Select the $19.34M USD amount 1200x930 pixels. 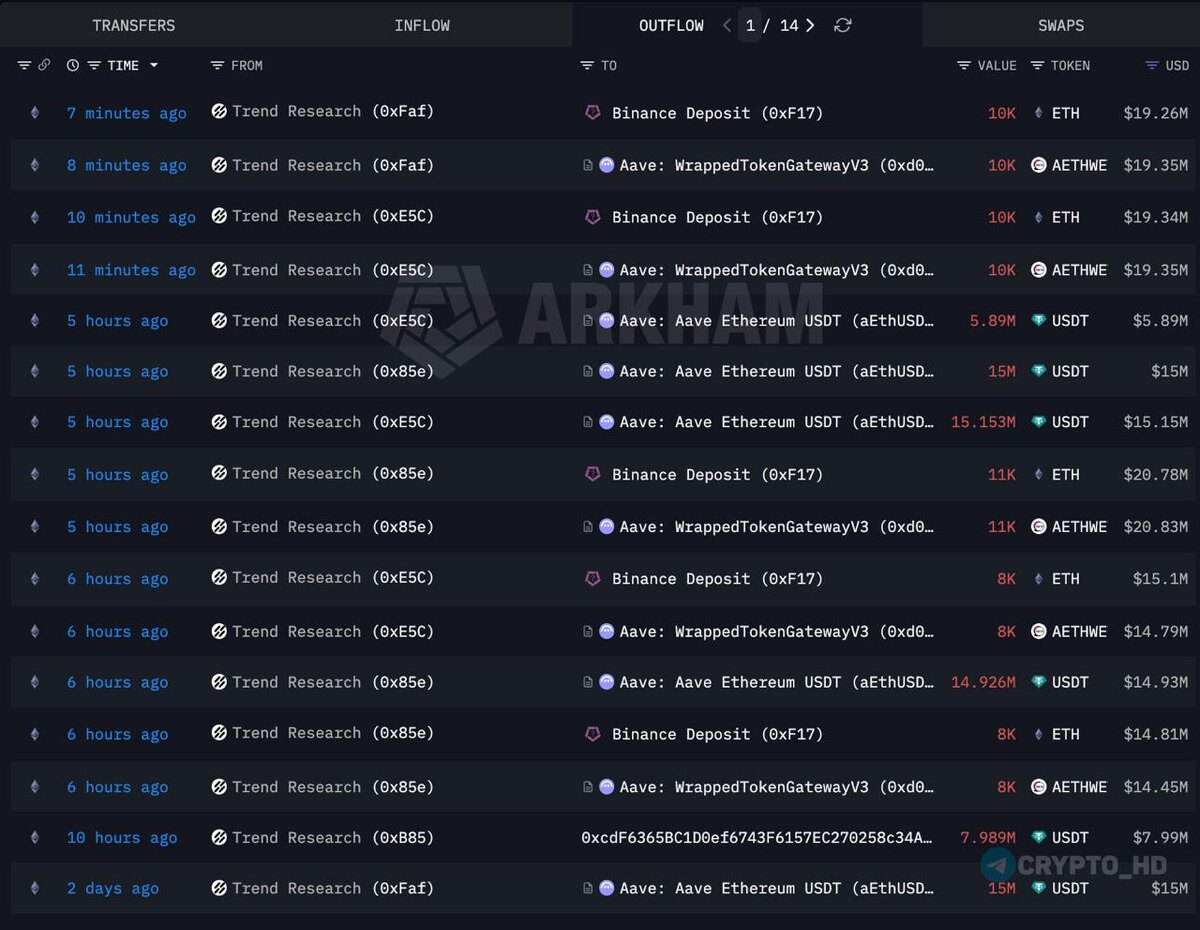coord(1156,217)
